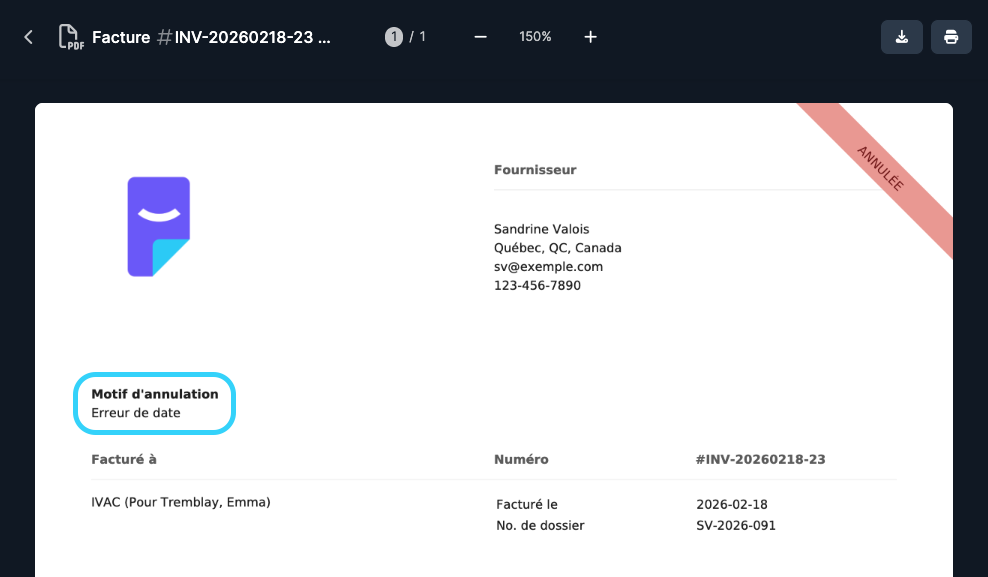Select the 'Erreur de date' cancellation reason
This screenshot has width=988, height=577.
pos(136,413)
